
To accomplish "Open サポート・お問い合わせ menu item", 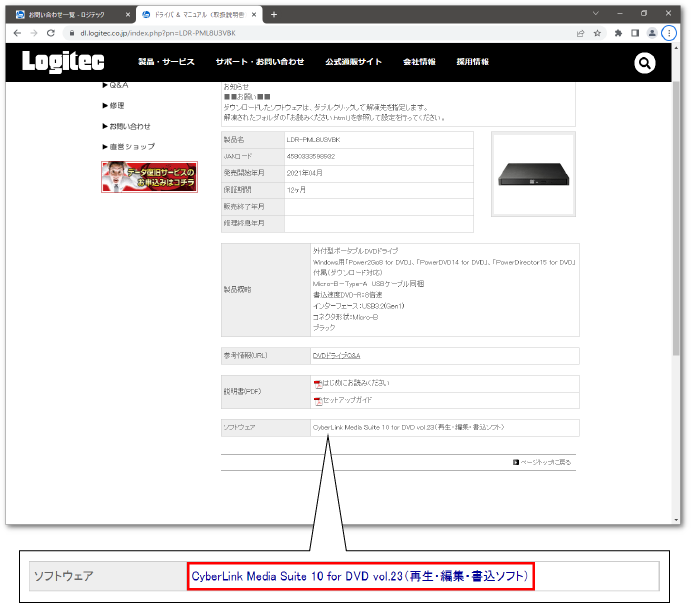I will click(x=259, y=62).
